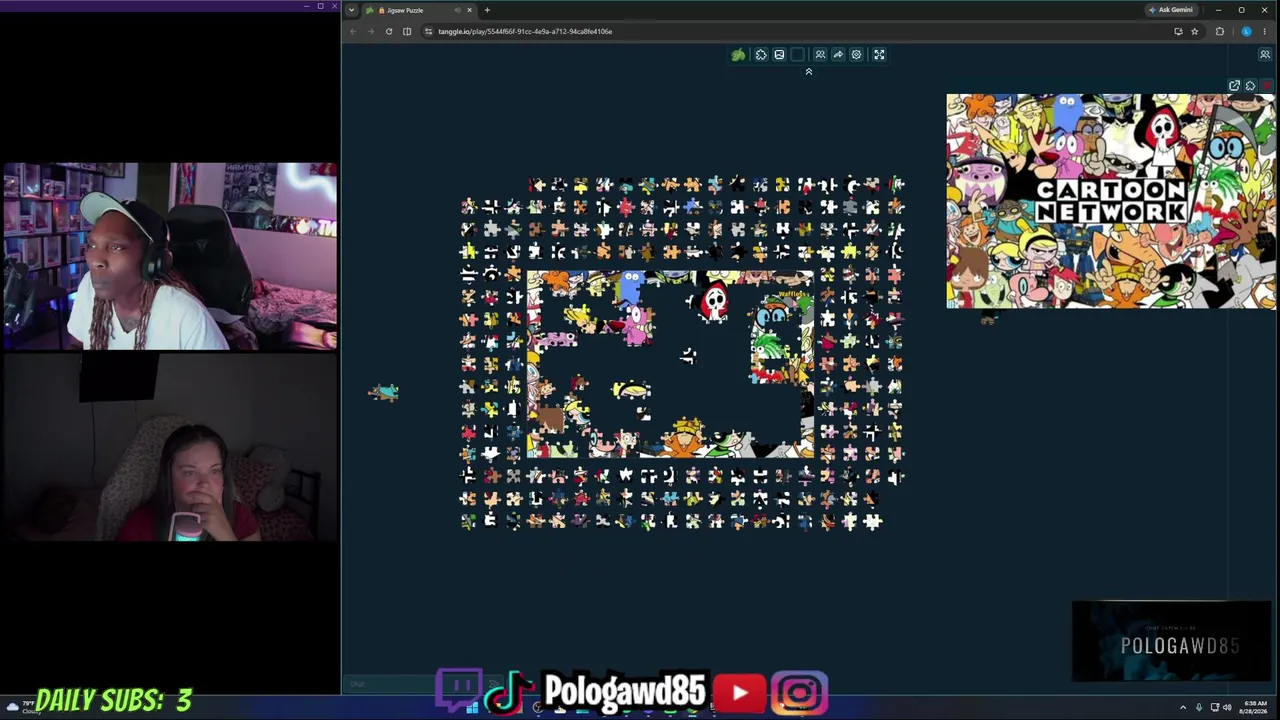The width and height of the screenshot is (1280, 720).
Task: Open the users panel icon at right edge
Action: pos(1265,55)
